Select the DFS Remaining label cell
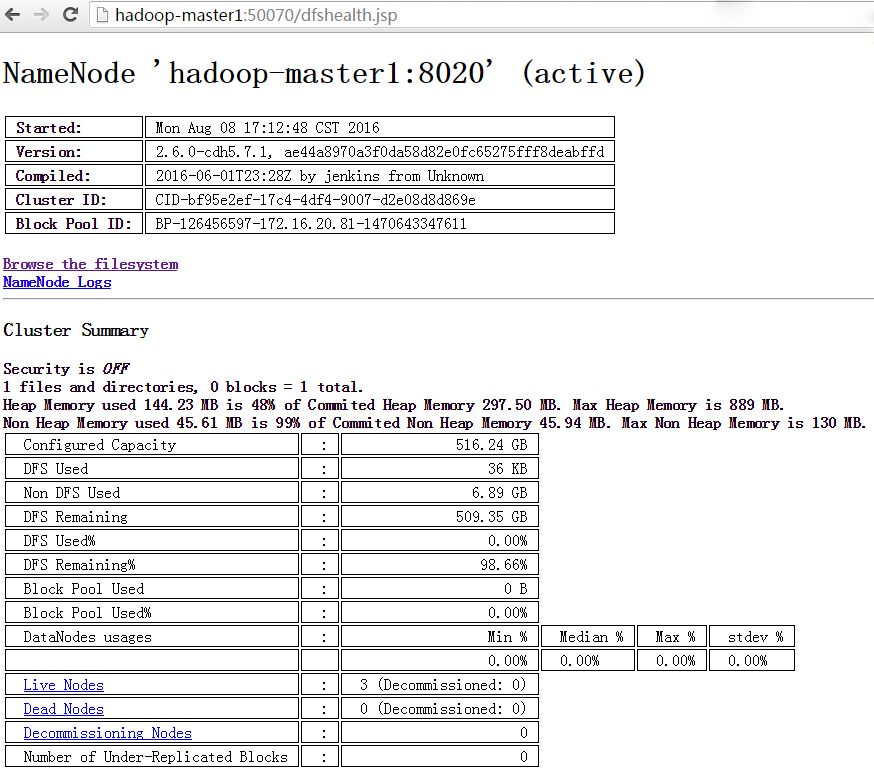Image resolution: width=874 pixels, height=779 pixels. pyautogui.click(x=152, y=516)
